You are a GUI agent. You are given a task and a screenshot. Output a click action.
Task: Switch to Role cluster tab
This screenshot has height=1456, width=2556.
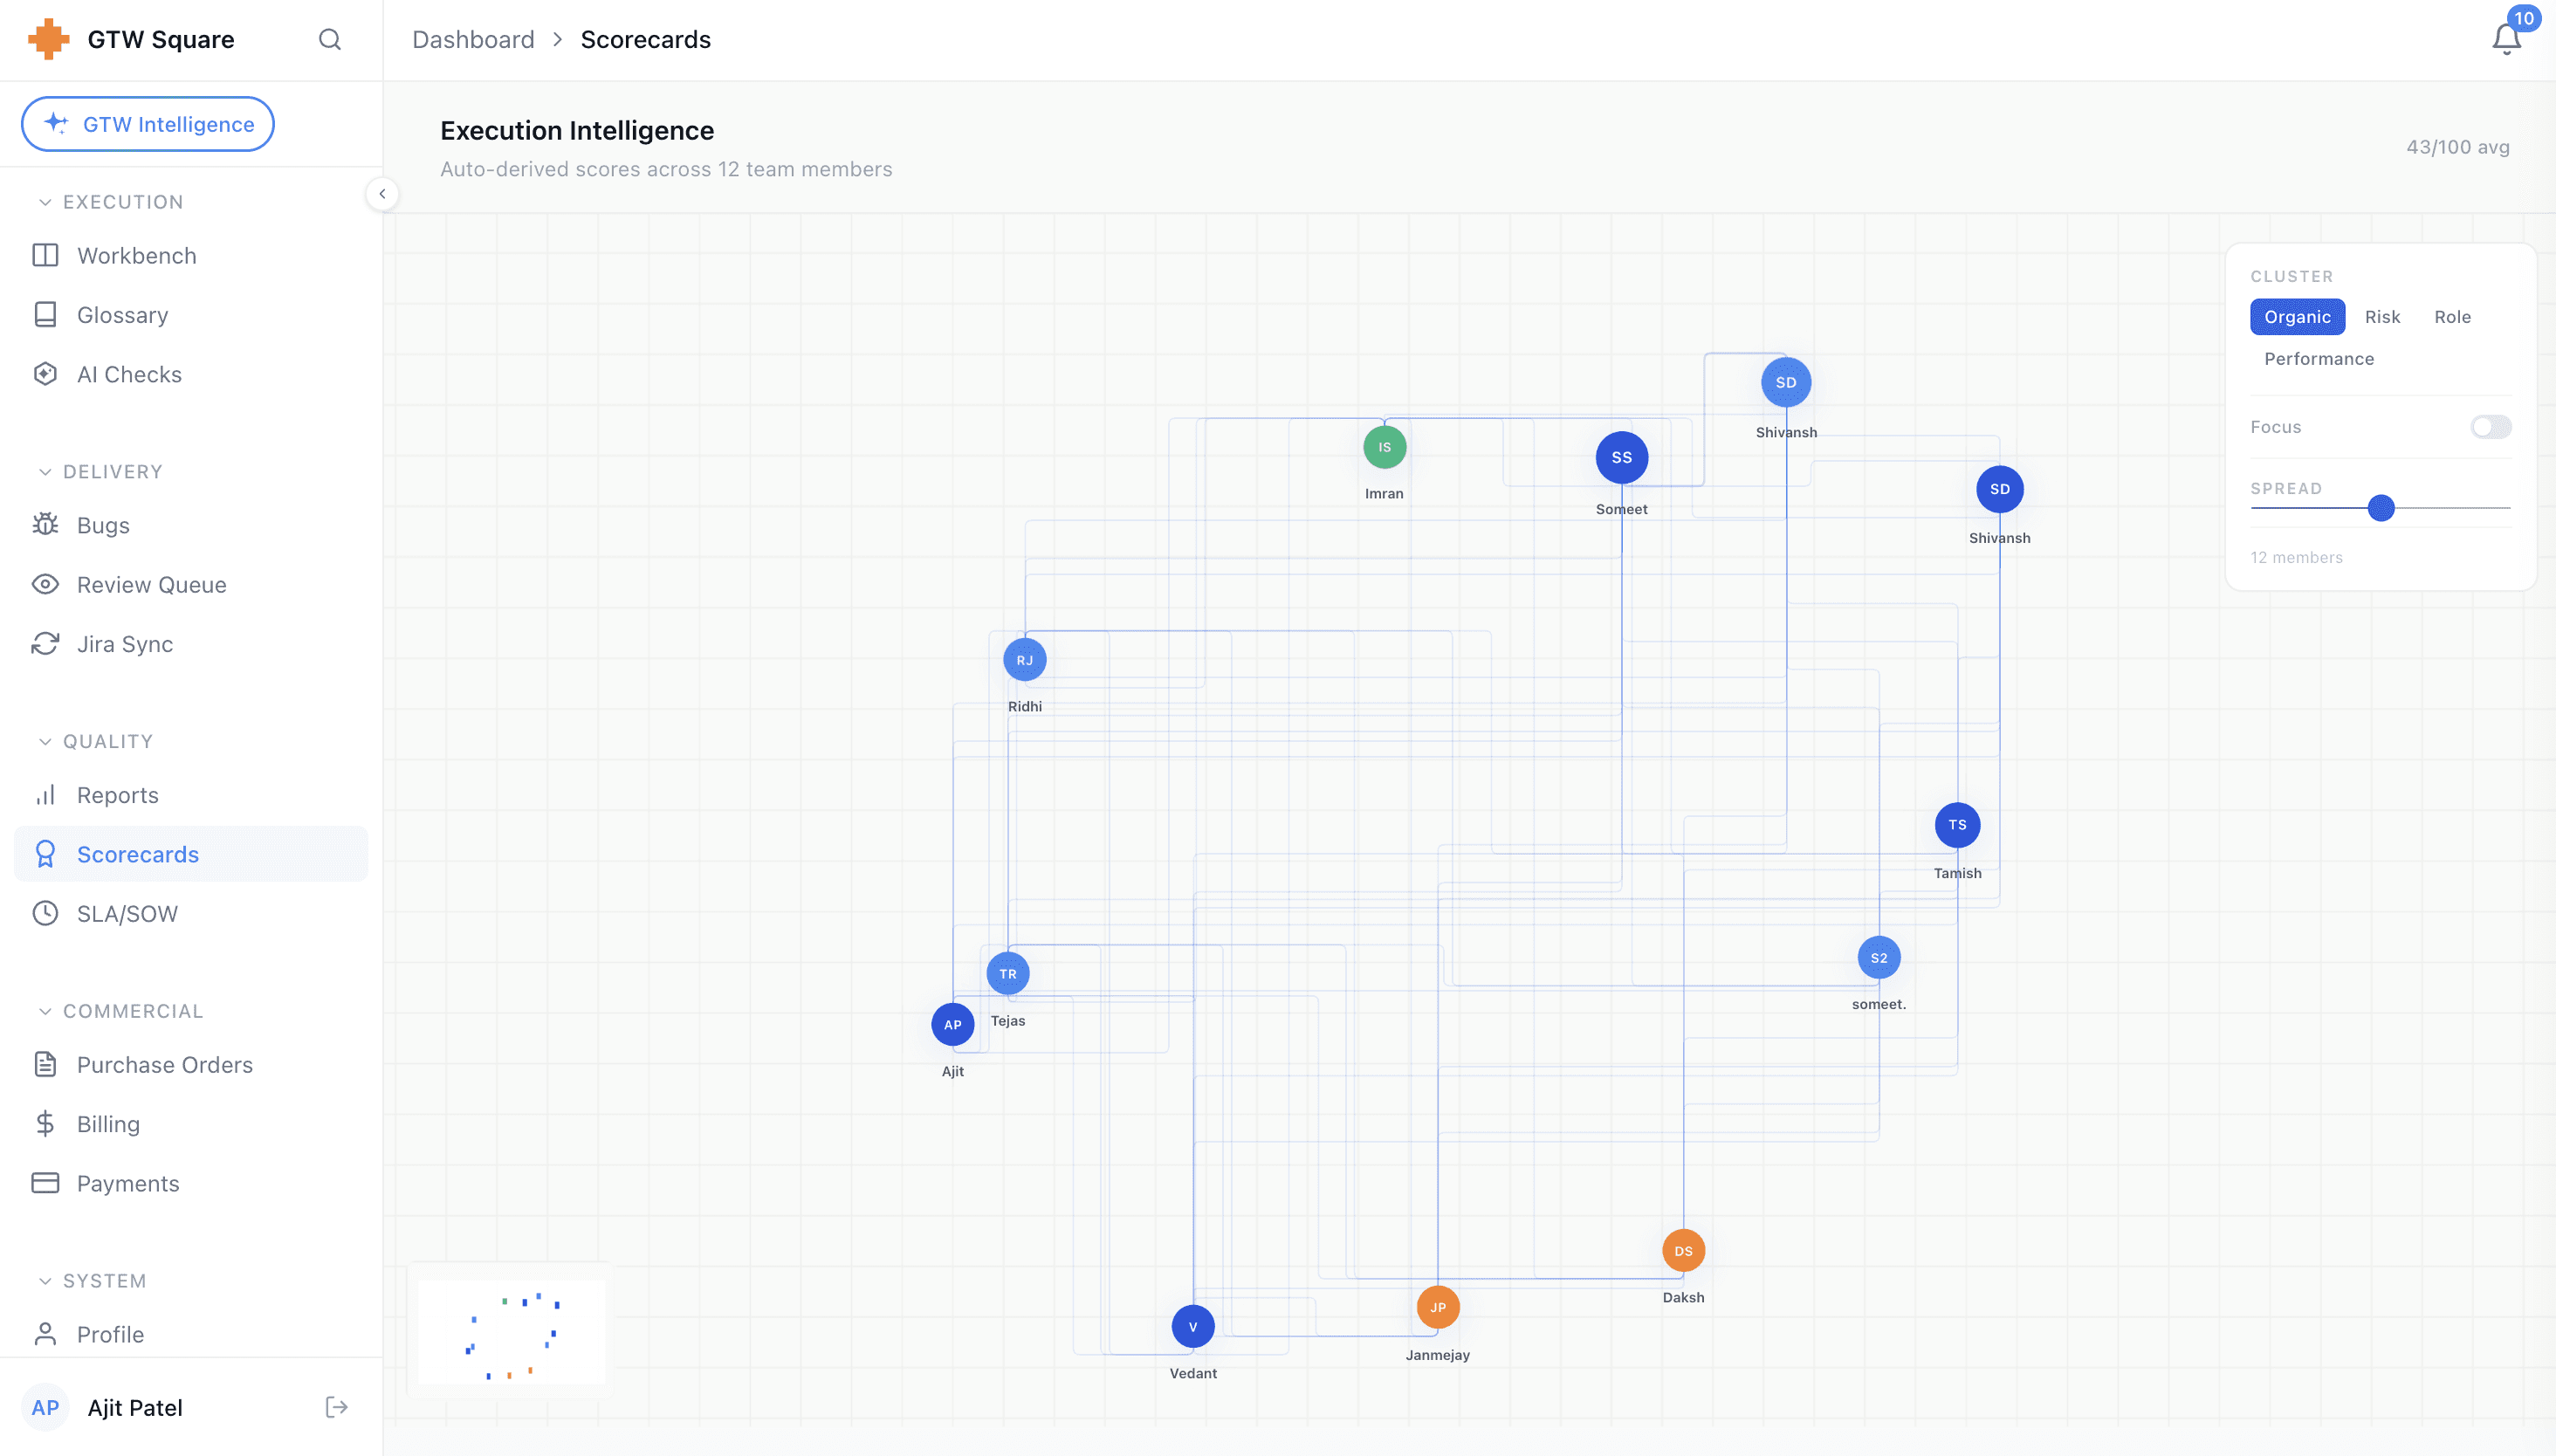[2452, 317]
